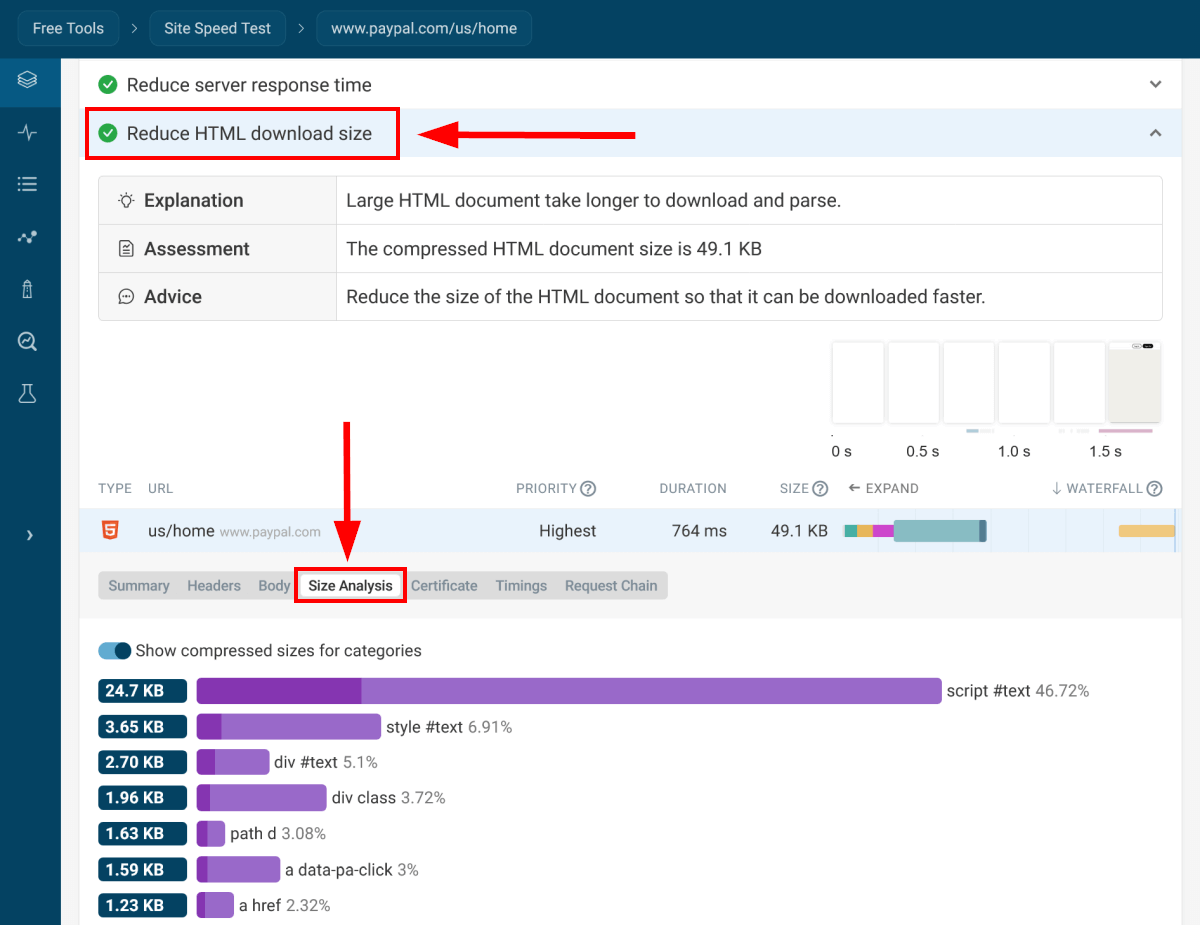Go to Site Speed Test breadcrumb
This screenshot has height=925, width=1200.
point(217,28)
